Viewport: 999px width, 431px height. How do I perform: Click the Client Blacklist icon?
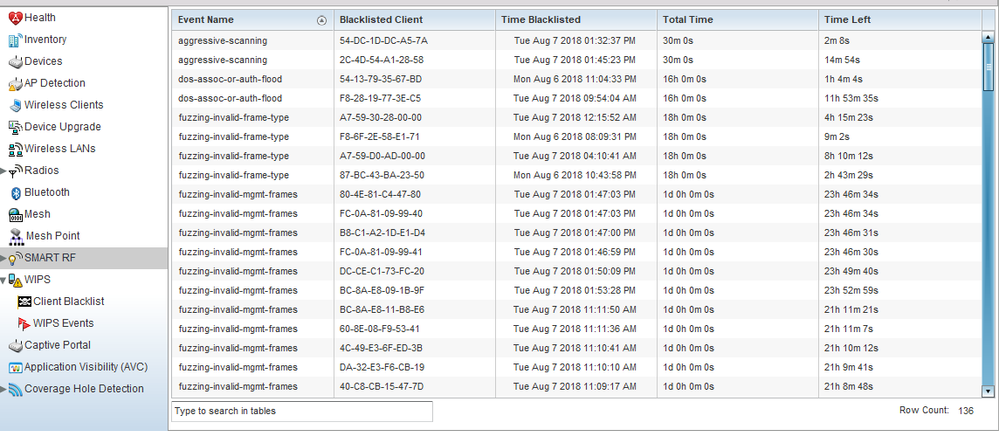(x=23, y=301)
